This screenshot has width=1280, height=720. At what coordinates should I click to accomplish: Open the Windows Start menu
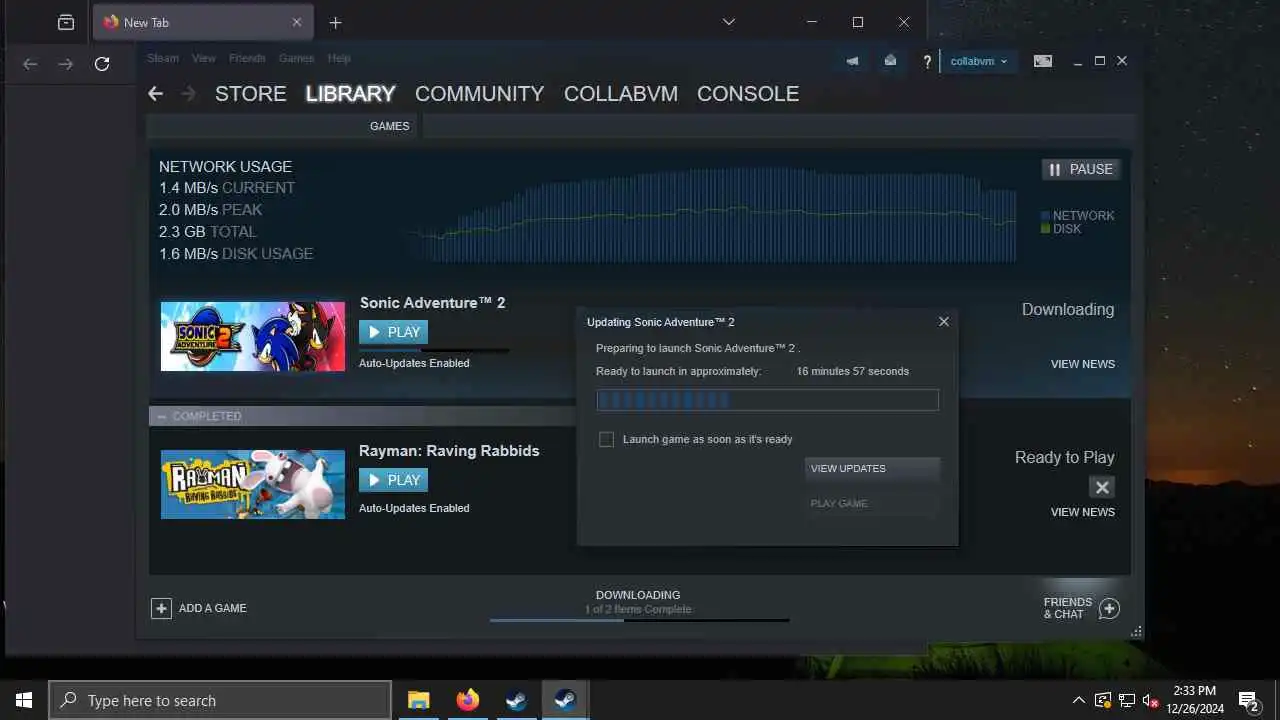(24, 700)
